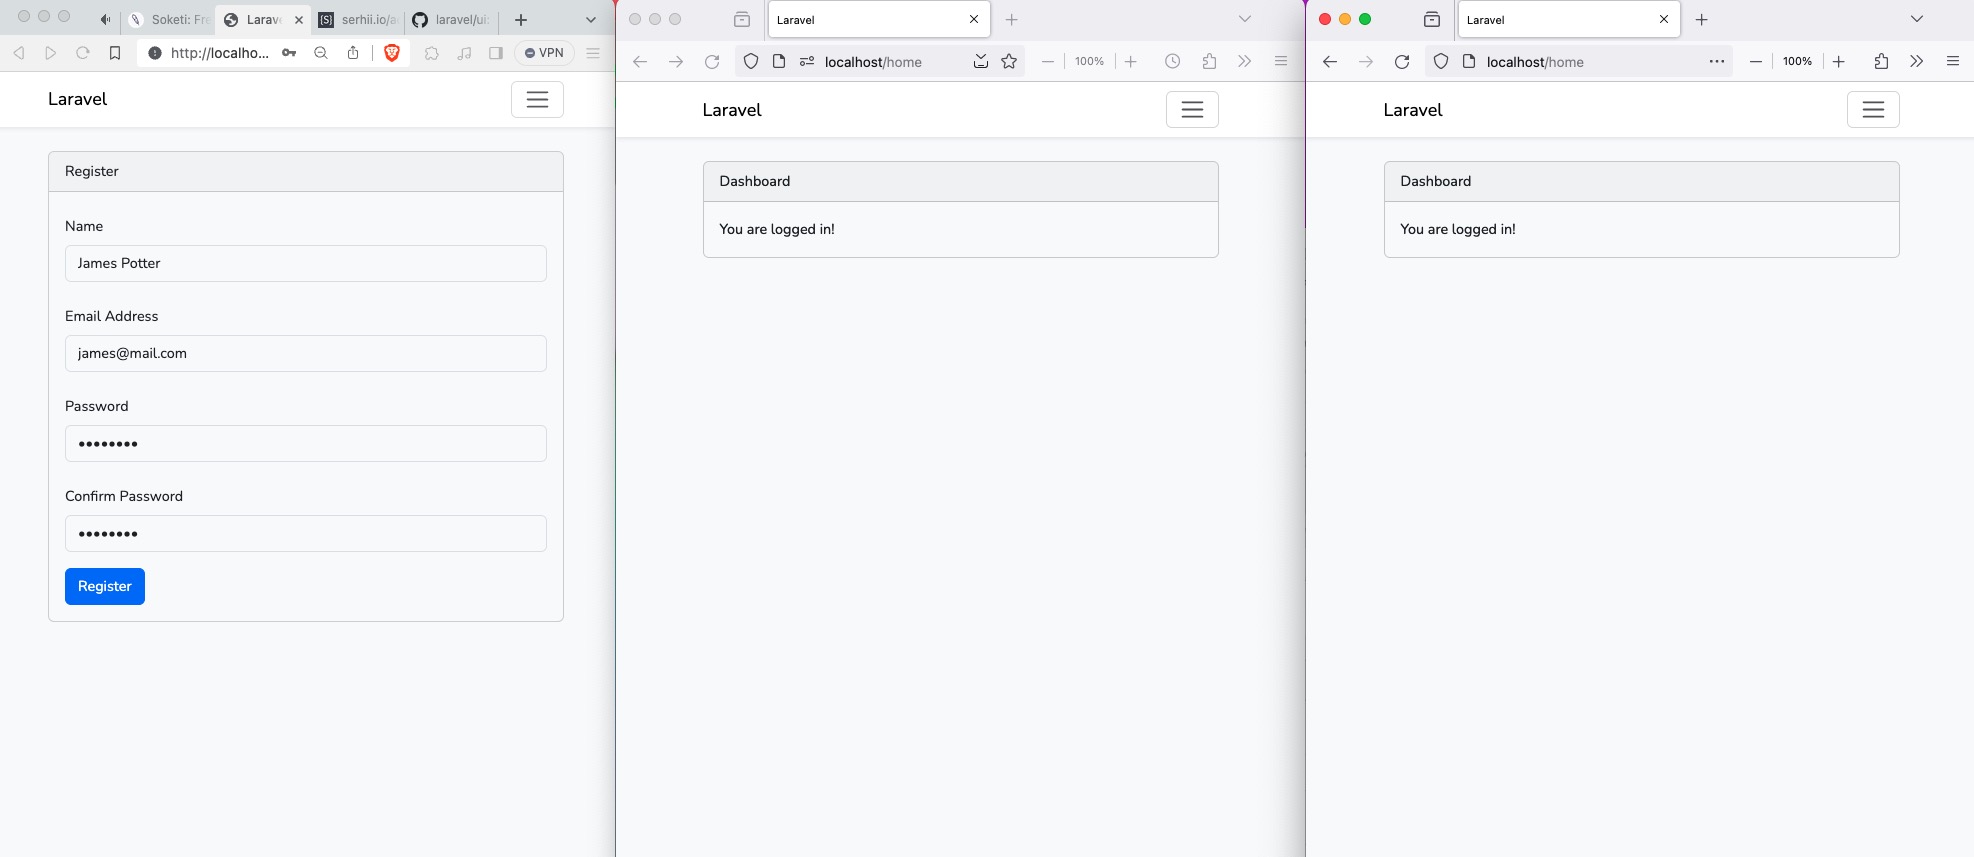Open Firefox View in the middle window

(742, 19)
